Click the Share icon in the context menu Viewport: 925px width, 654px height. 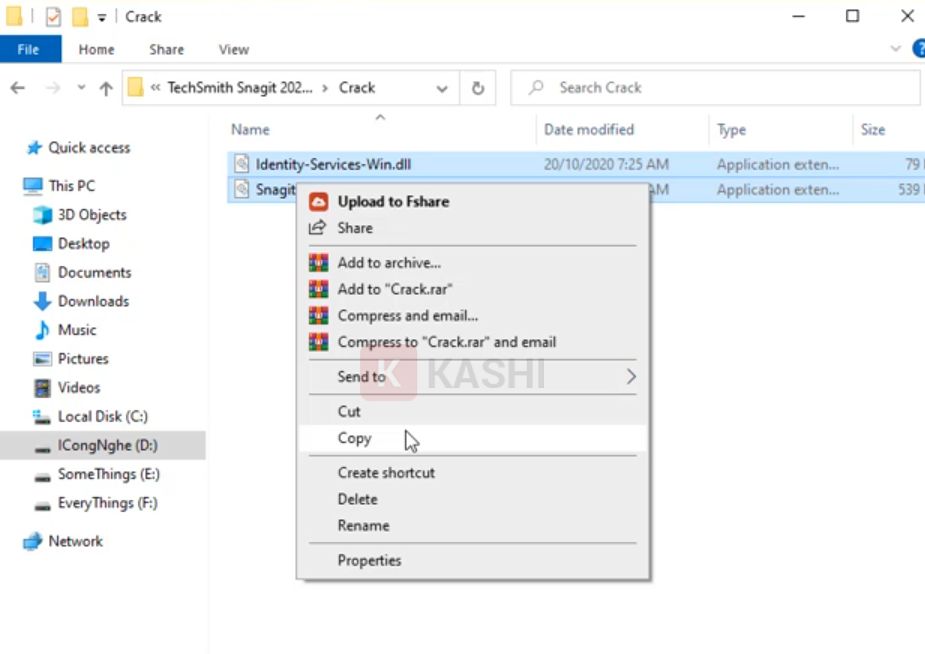(315, 228)
